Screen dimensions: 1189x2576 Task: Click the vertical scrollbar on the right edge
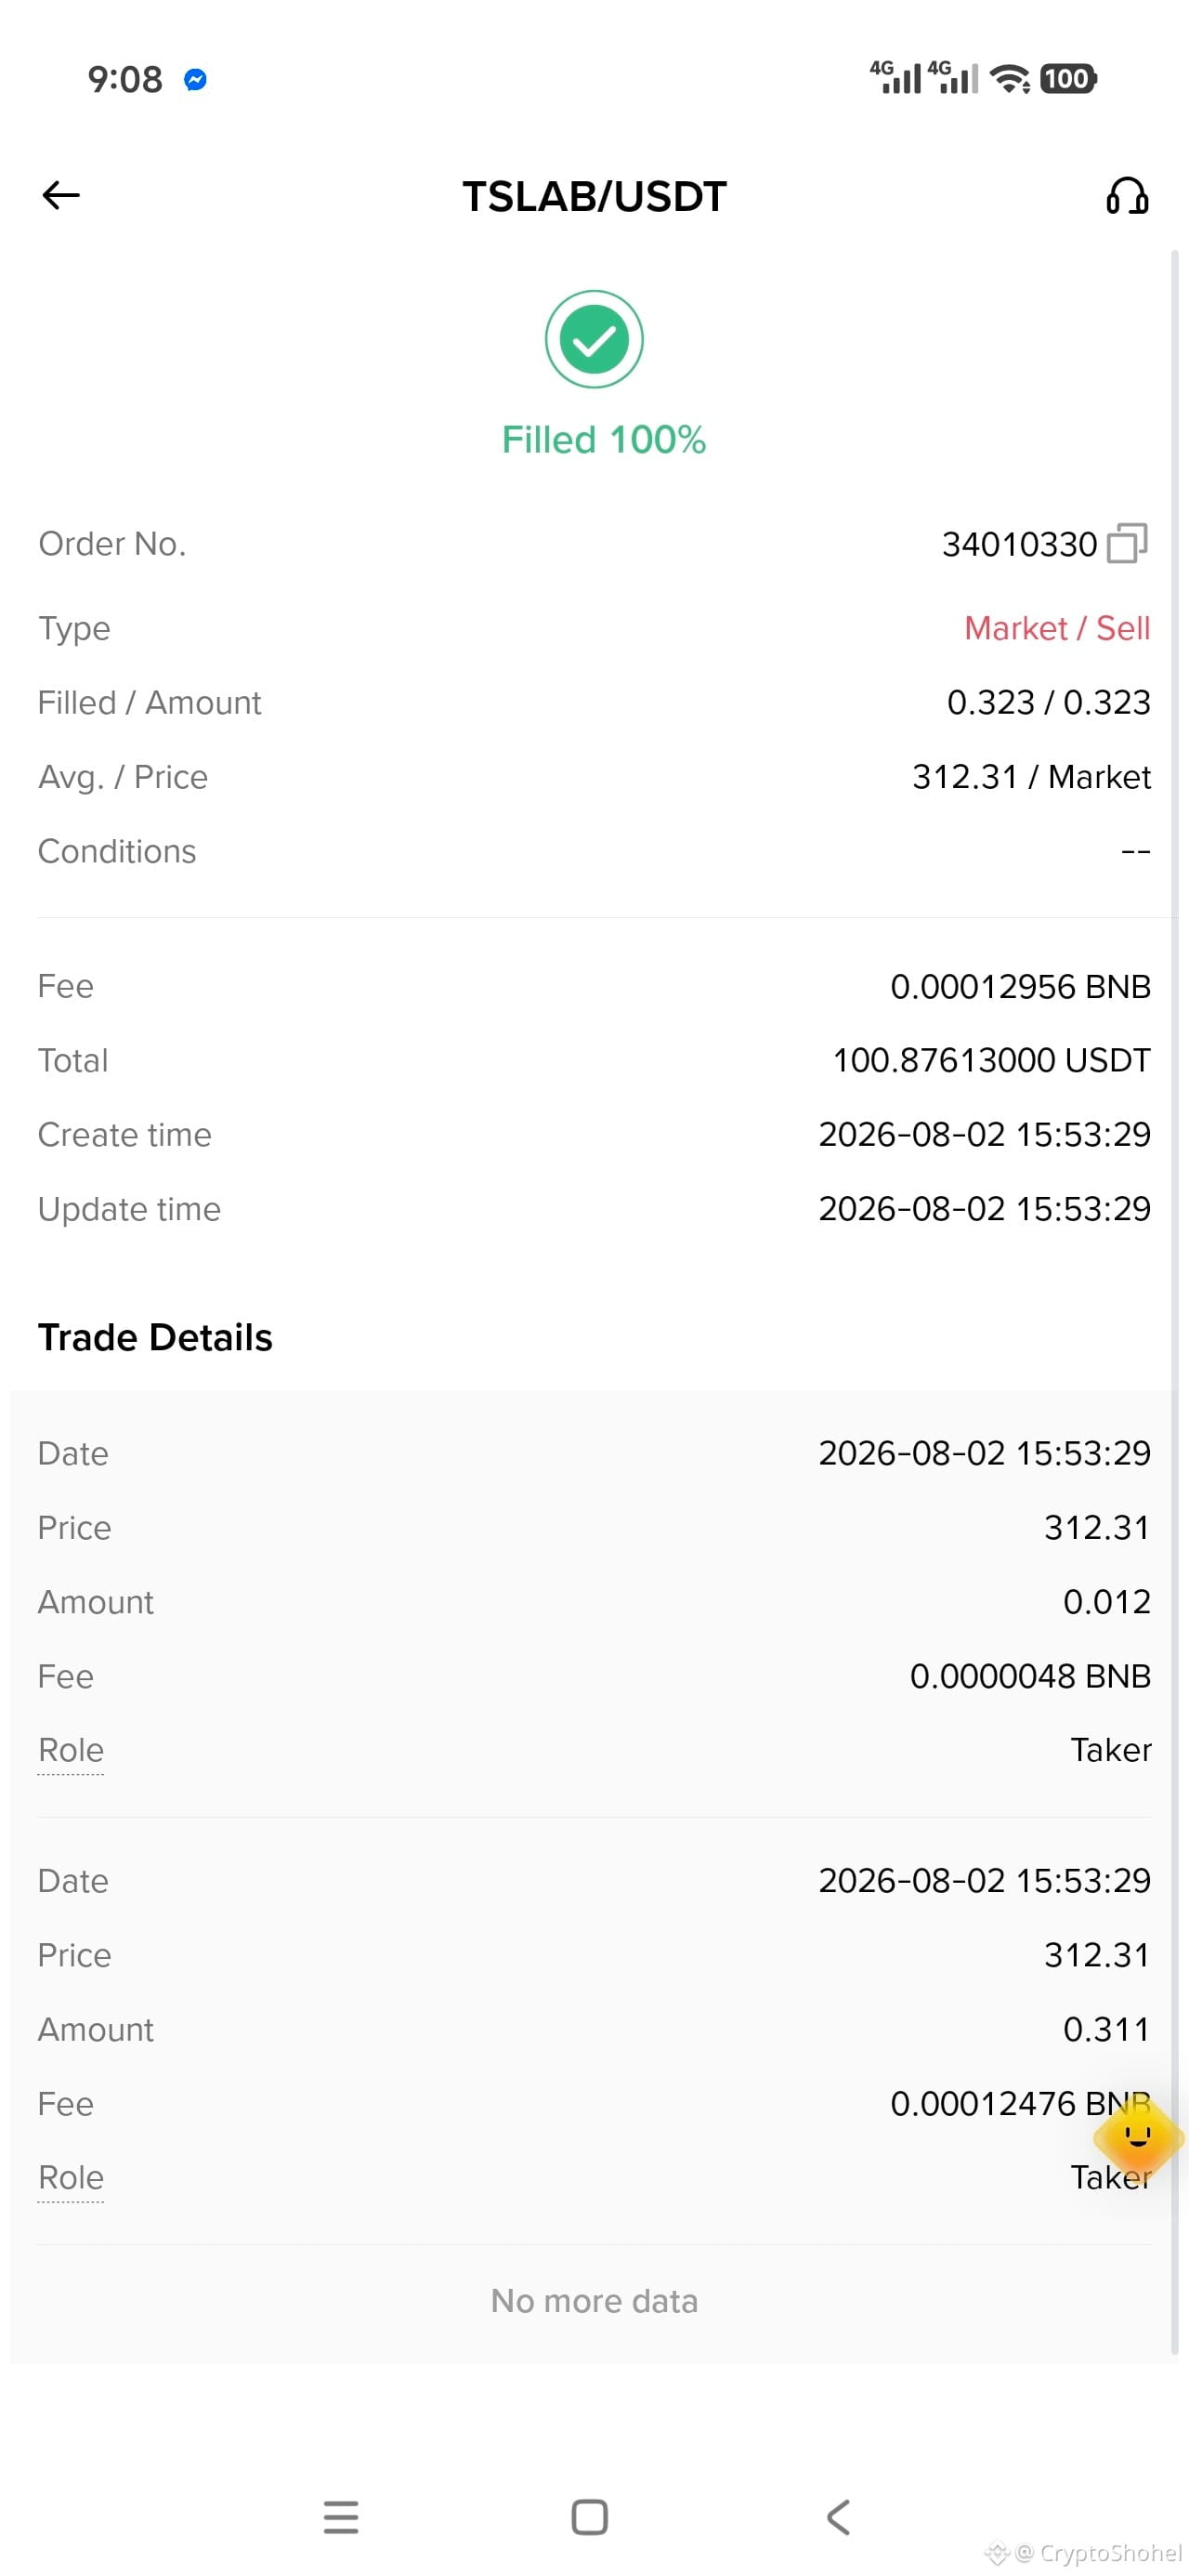pos(1175,1300)
